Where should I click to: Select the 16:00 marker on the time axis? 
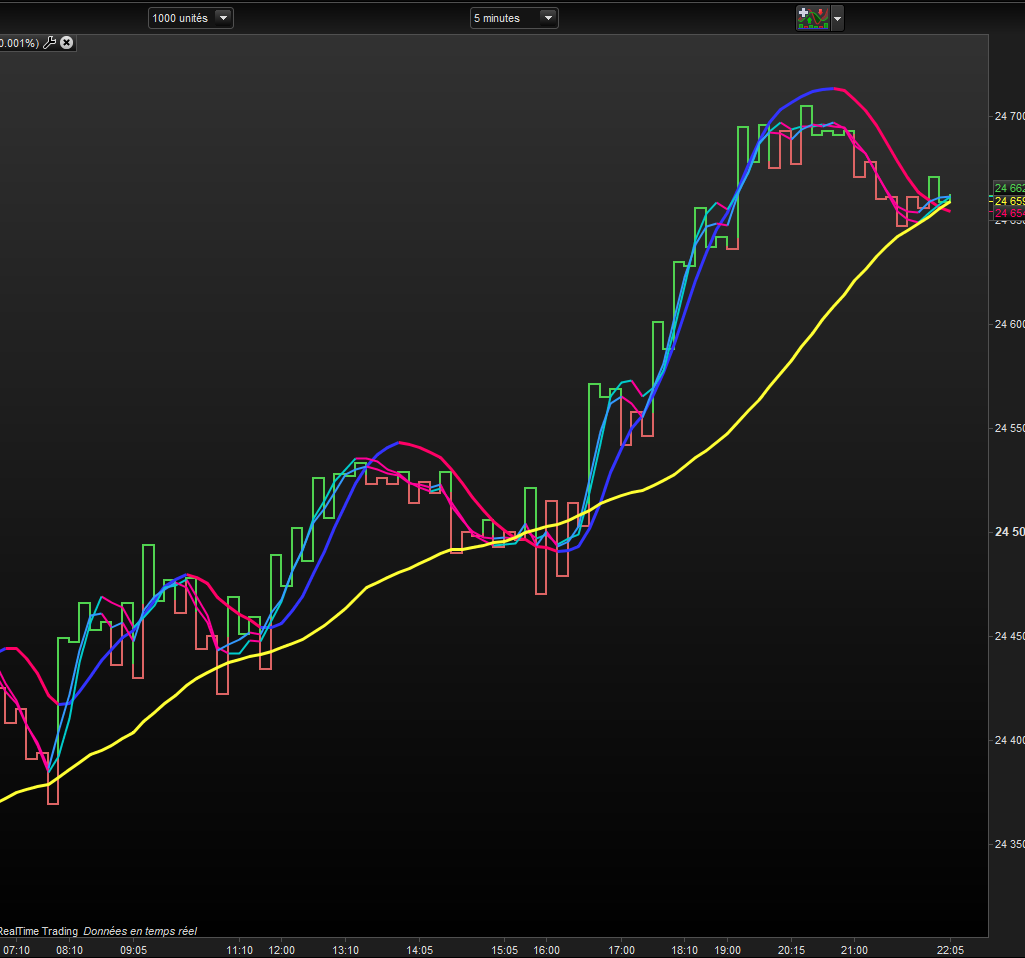click(546, 950)
